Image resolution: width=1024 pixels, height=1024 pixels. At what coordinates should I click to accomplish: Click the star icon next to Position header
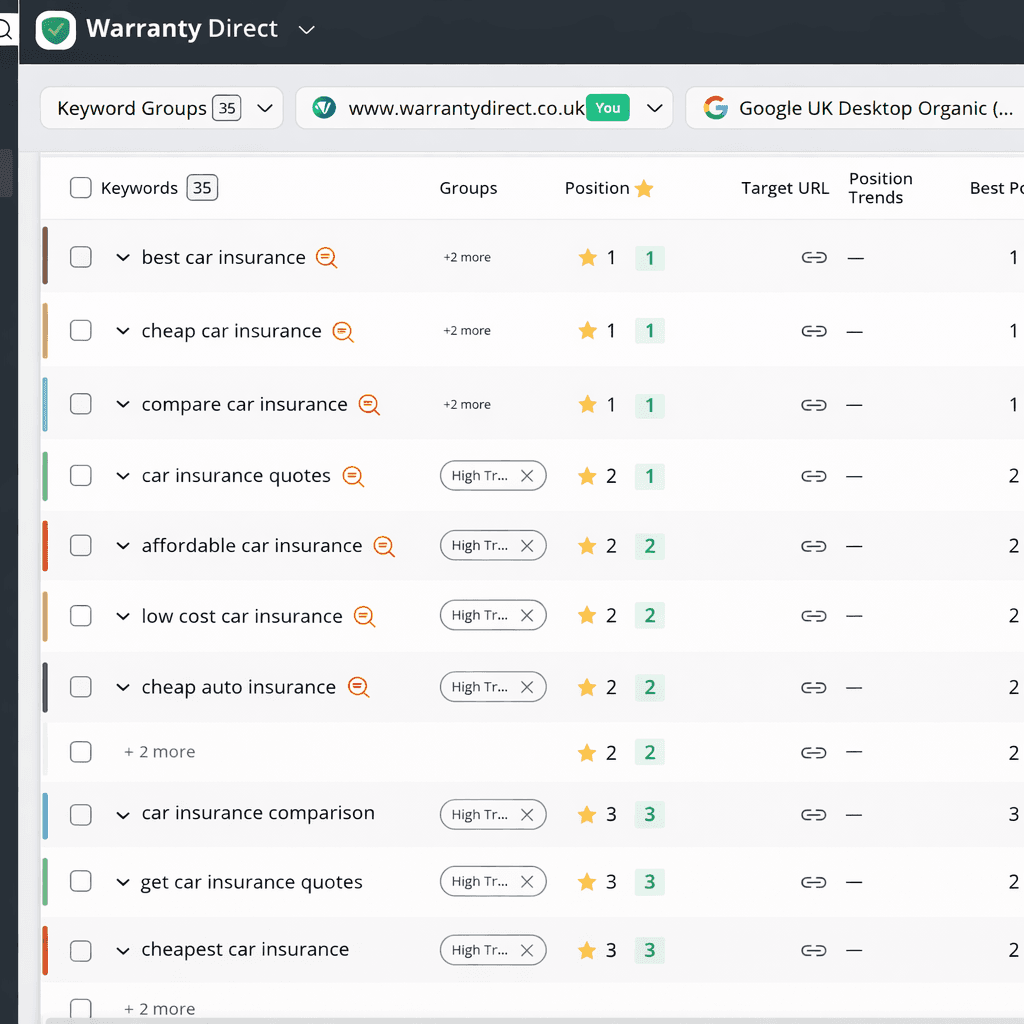click(644, 188)
